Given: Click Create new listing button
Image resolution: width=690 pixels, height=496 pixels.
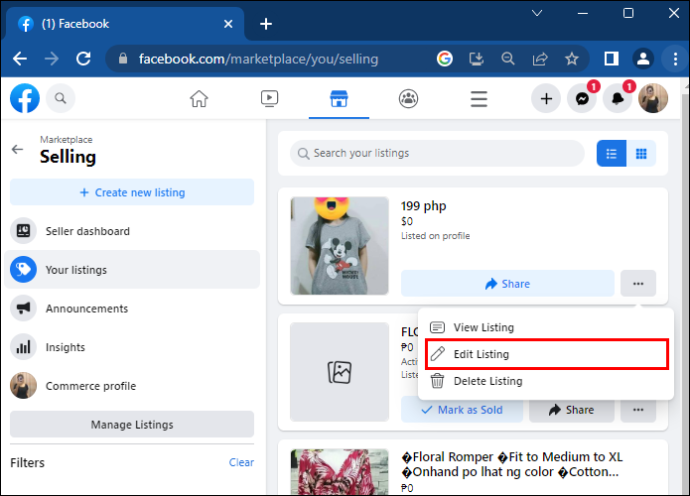Looking at the screenshot, I should click(x=132, y=192).
